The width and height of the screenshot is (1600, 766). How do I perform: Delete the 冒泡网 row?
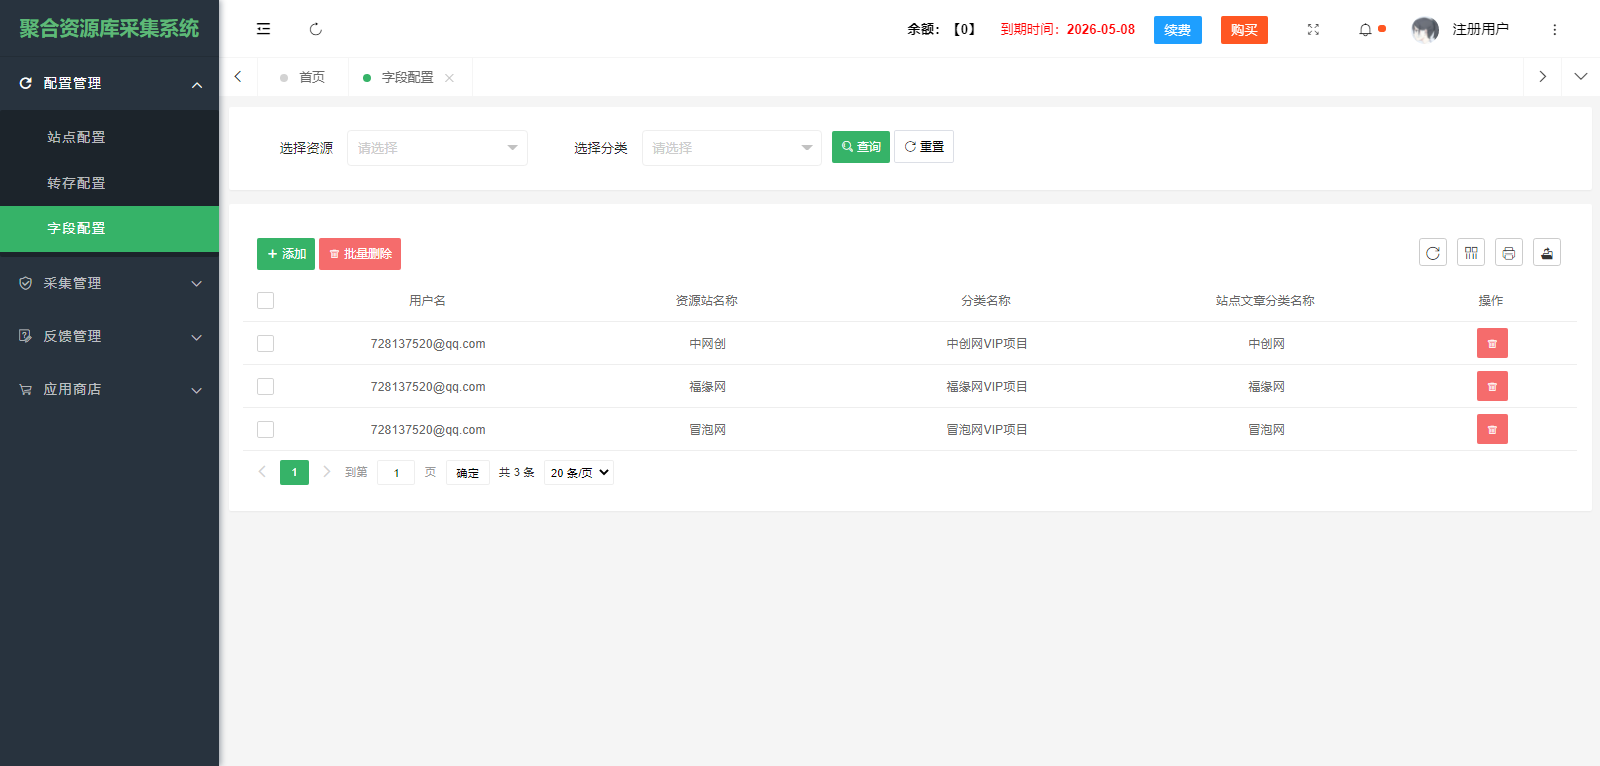[1492, 429]
